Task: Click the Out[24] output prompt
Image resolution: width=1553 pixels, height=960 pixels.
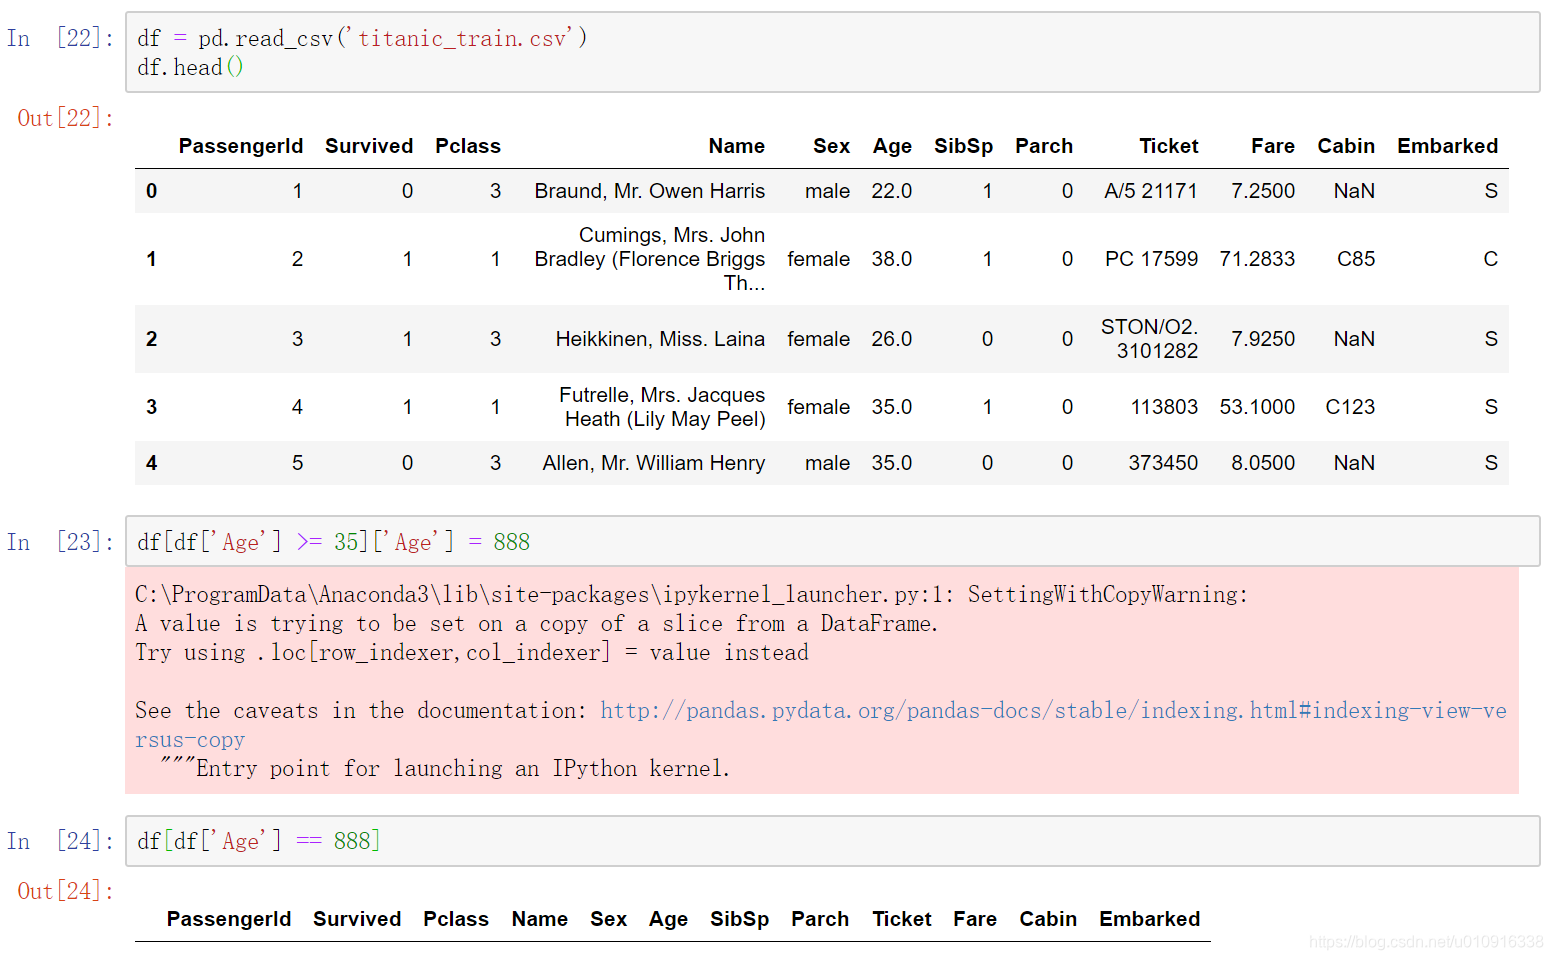Action: click(x=65, y=891)
